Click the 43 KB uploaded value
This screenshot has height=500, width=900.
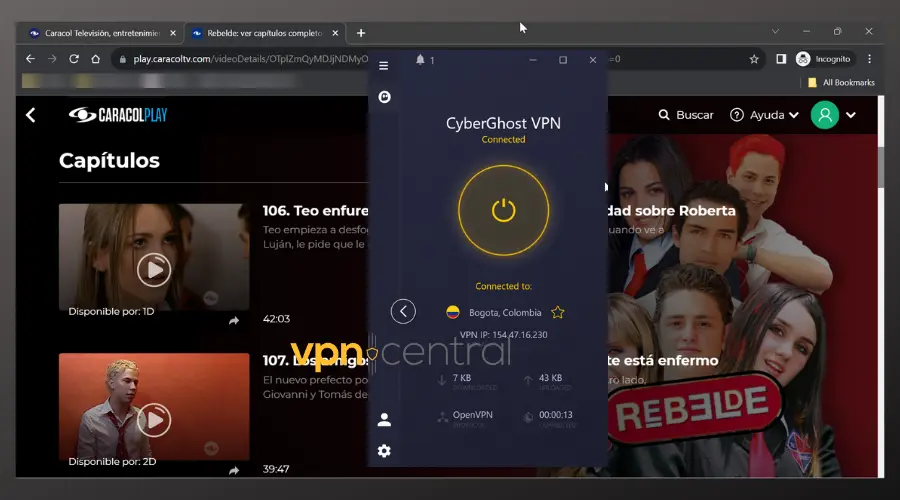[550, 378]
